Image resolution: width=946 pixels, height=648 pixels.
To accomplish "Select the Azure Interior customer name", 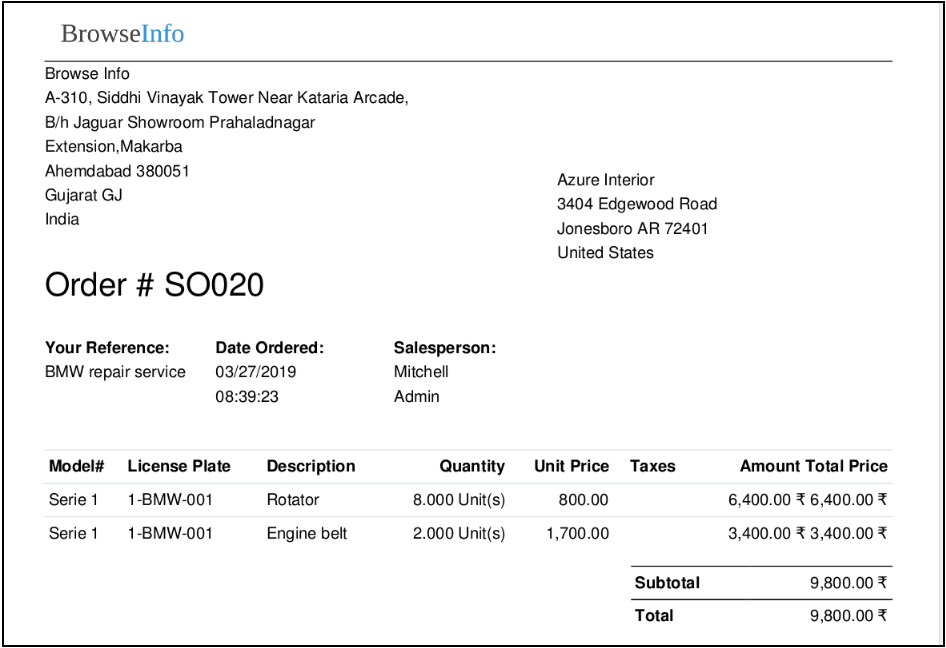I will click(605, 180).
